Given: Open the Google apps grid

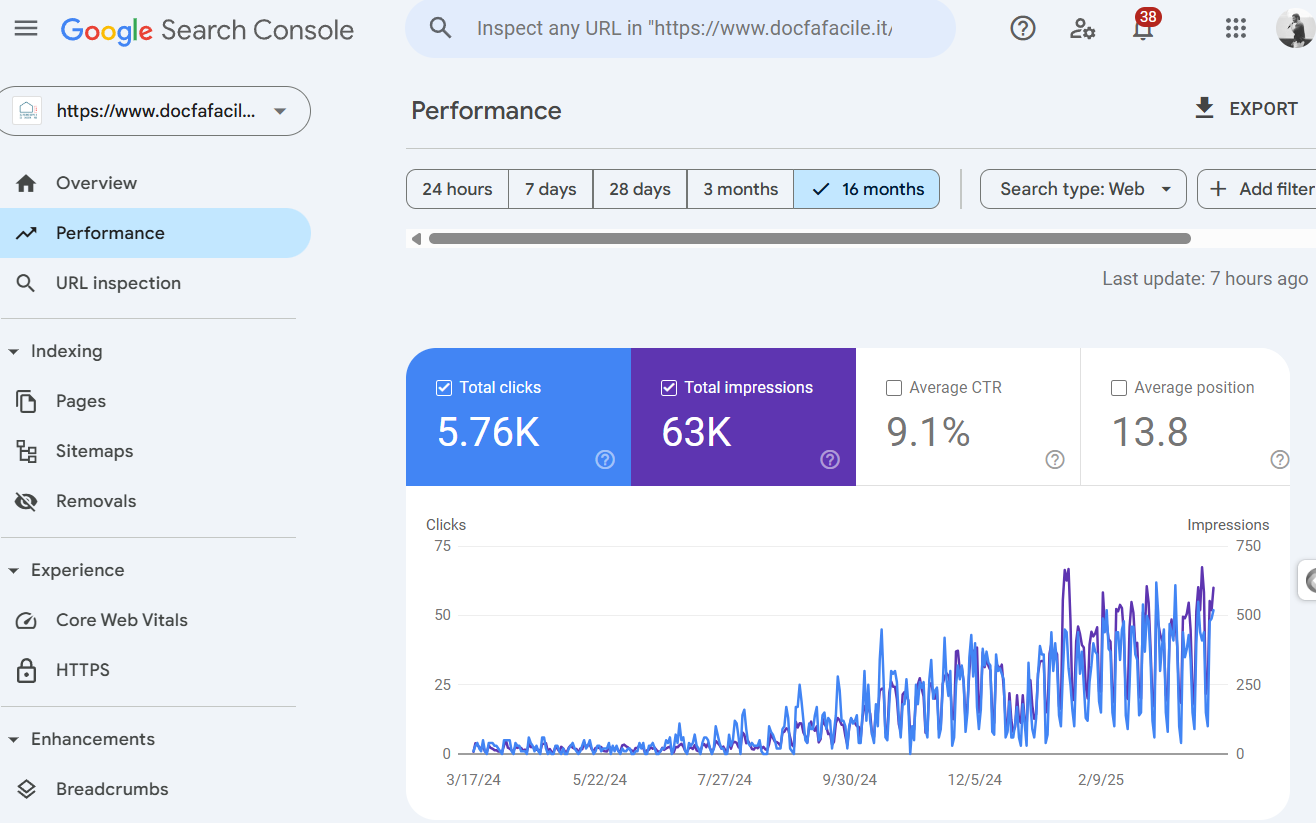Looking at the screenshot, I should tap(1236, 29).
